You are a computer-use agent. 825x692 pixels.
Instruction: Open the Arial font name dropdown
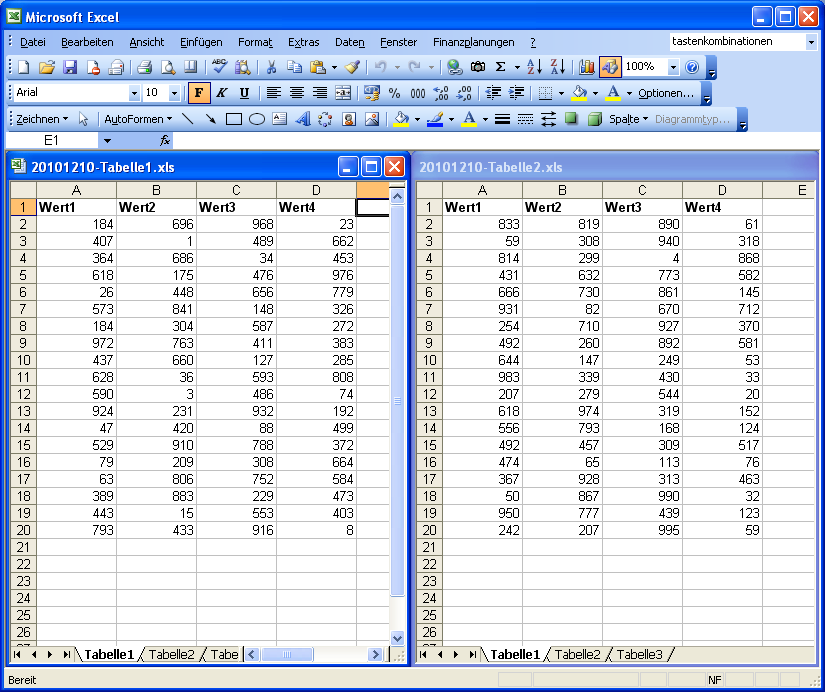pyautogui.click(x=134, y=93)
